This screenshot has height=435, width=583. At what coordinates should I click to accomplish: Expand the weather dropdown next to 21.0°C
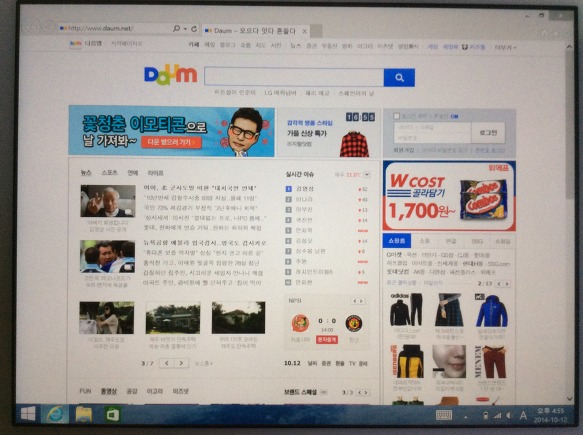tap(367, 174)
